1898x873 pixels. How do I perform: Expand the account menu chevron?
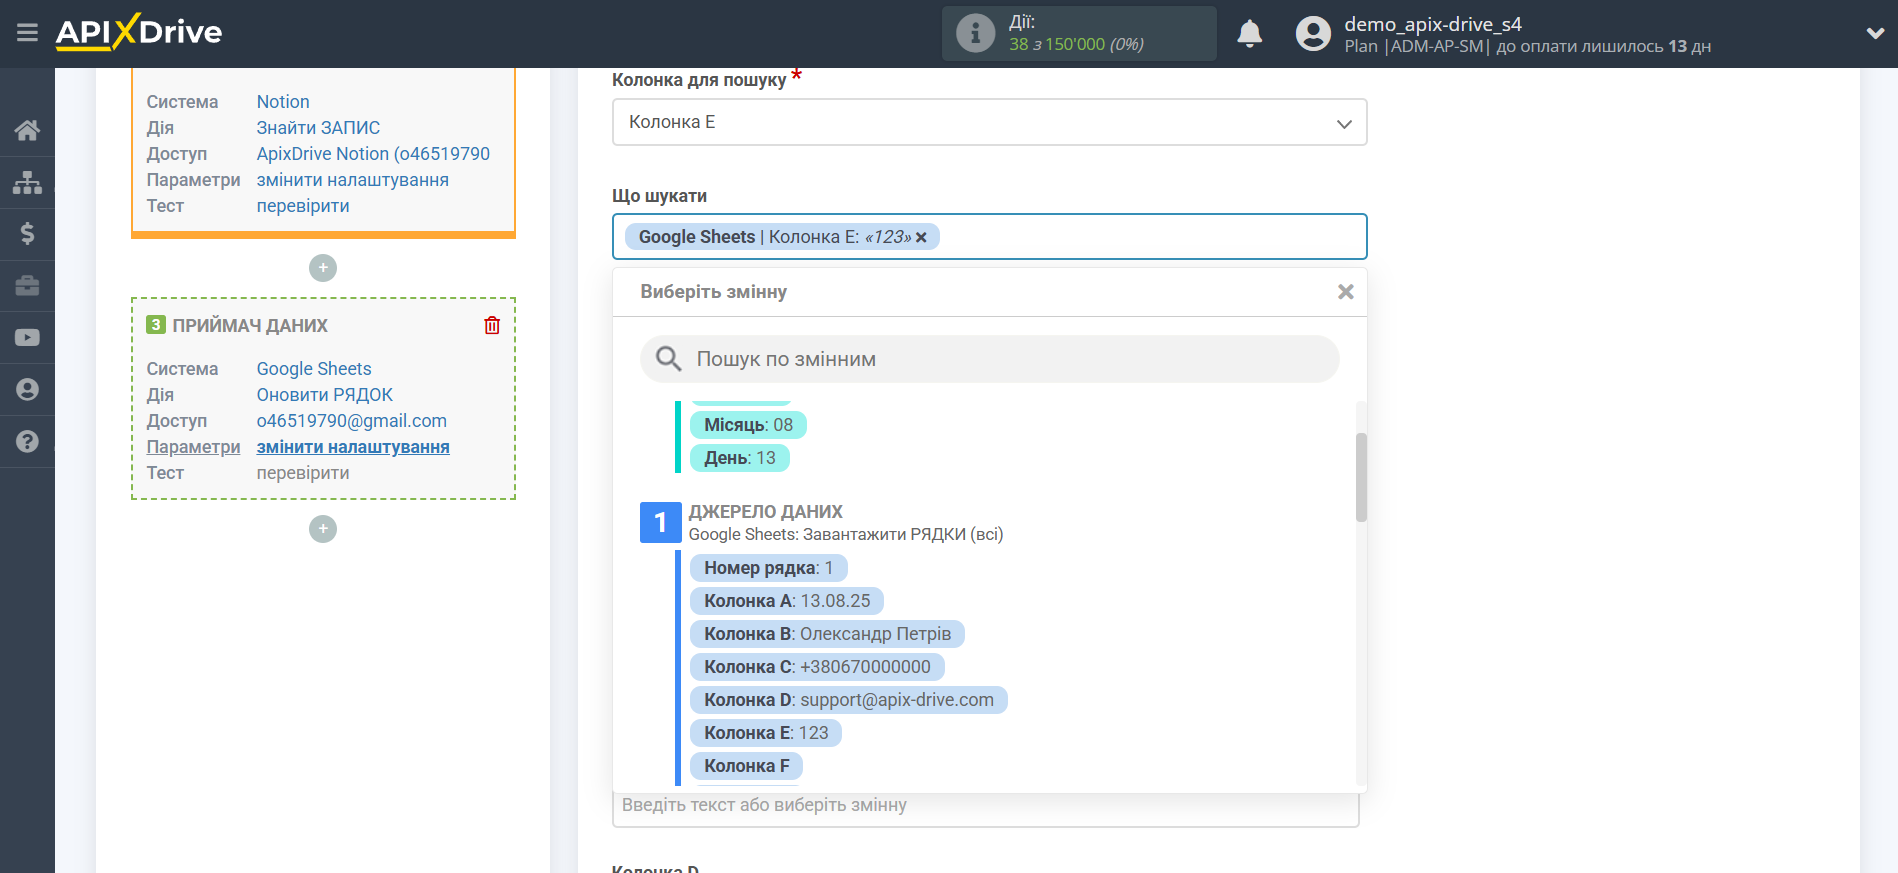point(1875,33)
